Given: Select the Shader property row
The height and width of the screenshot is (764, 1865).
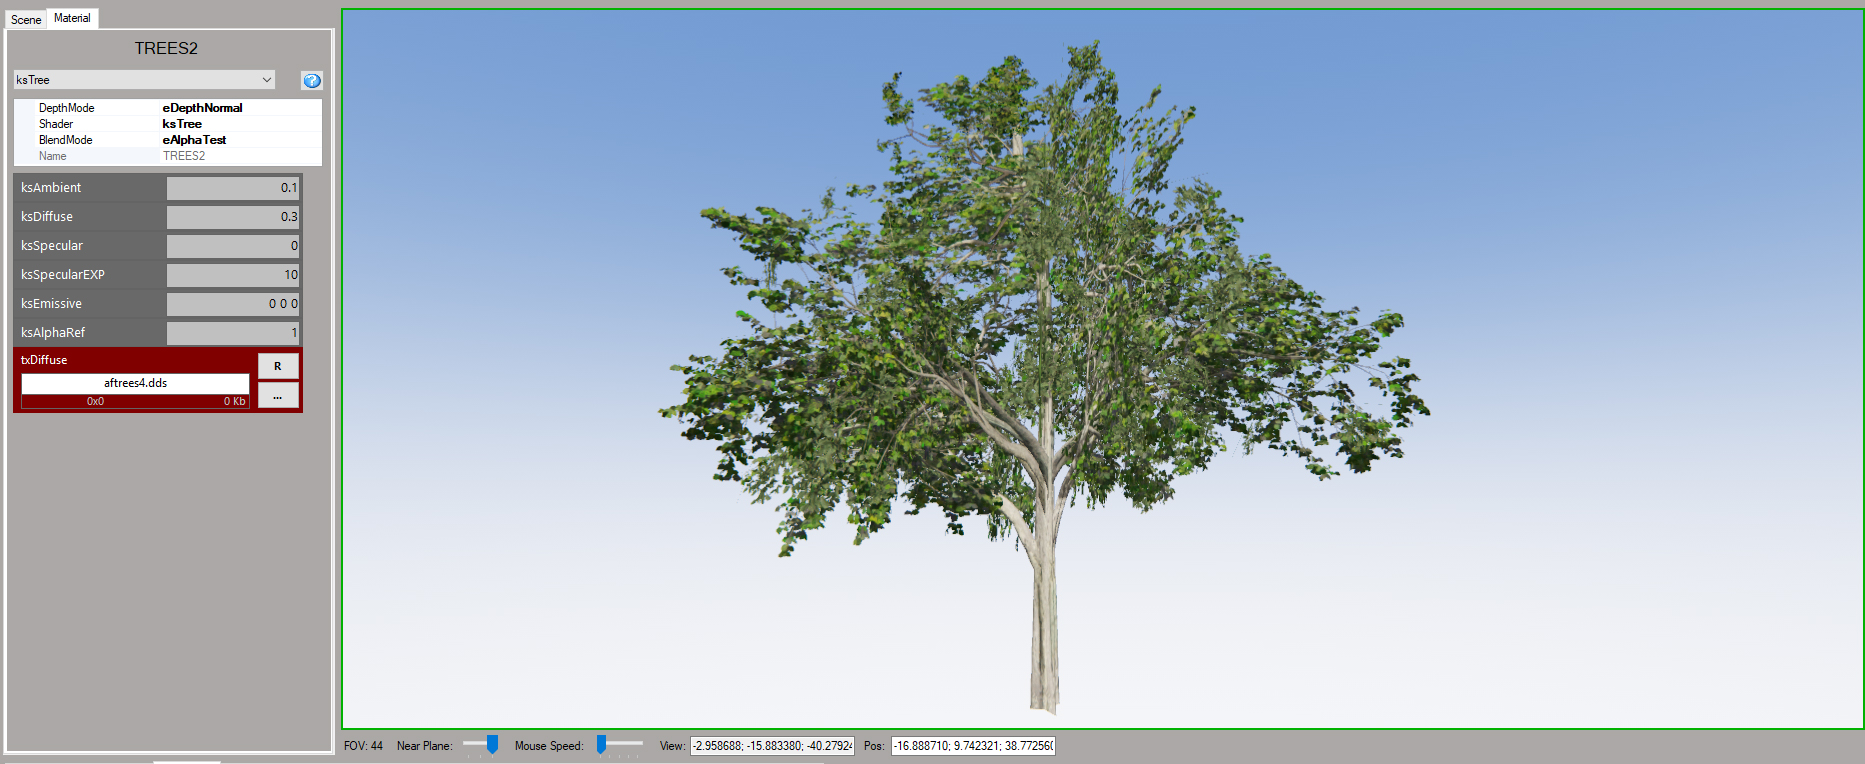Looking at the screenshot, I should (168, 124).
